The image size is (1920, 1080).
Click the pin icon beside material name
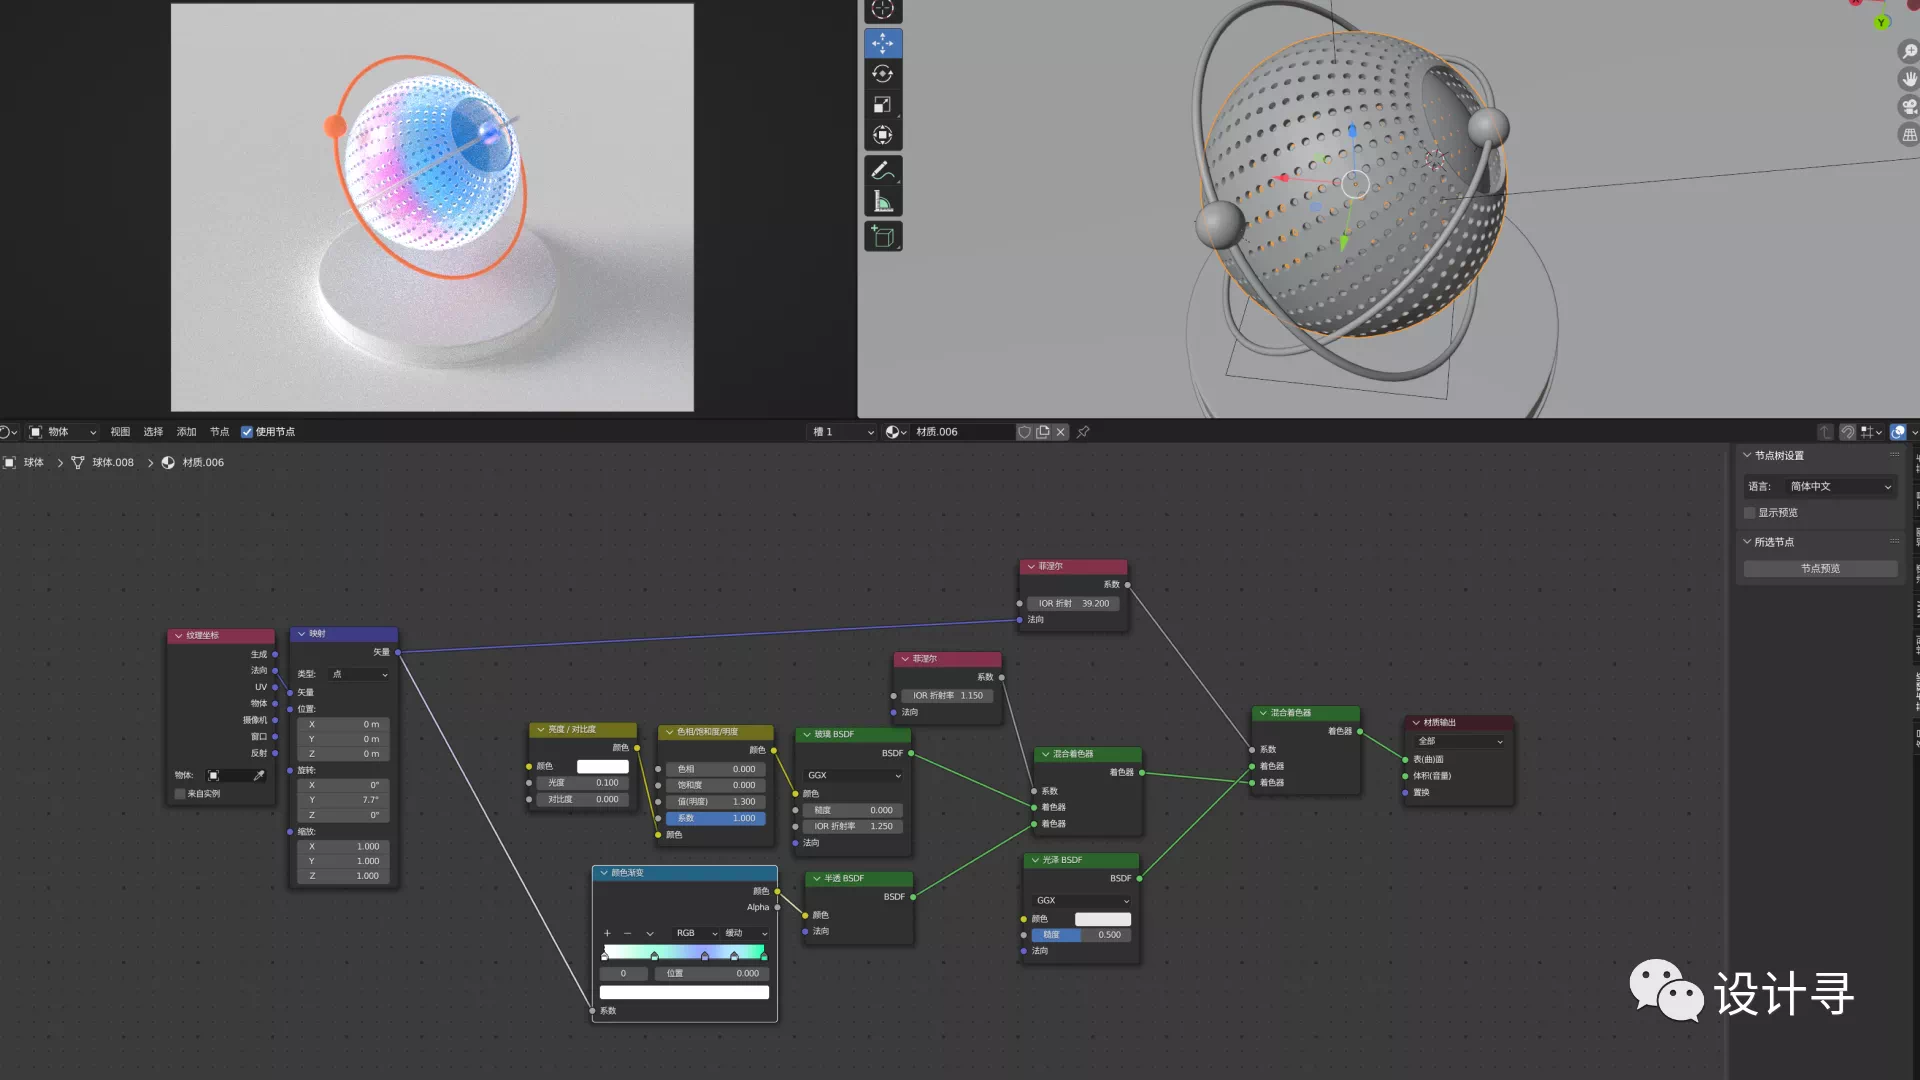tap(1083, 432)
